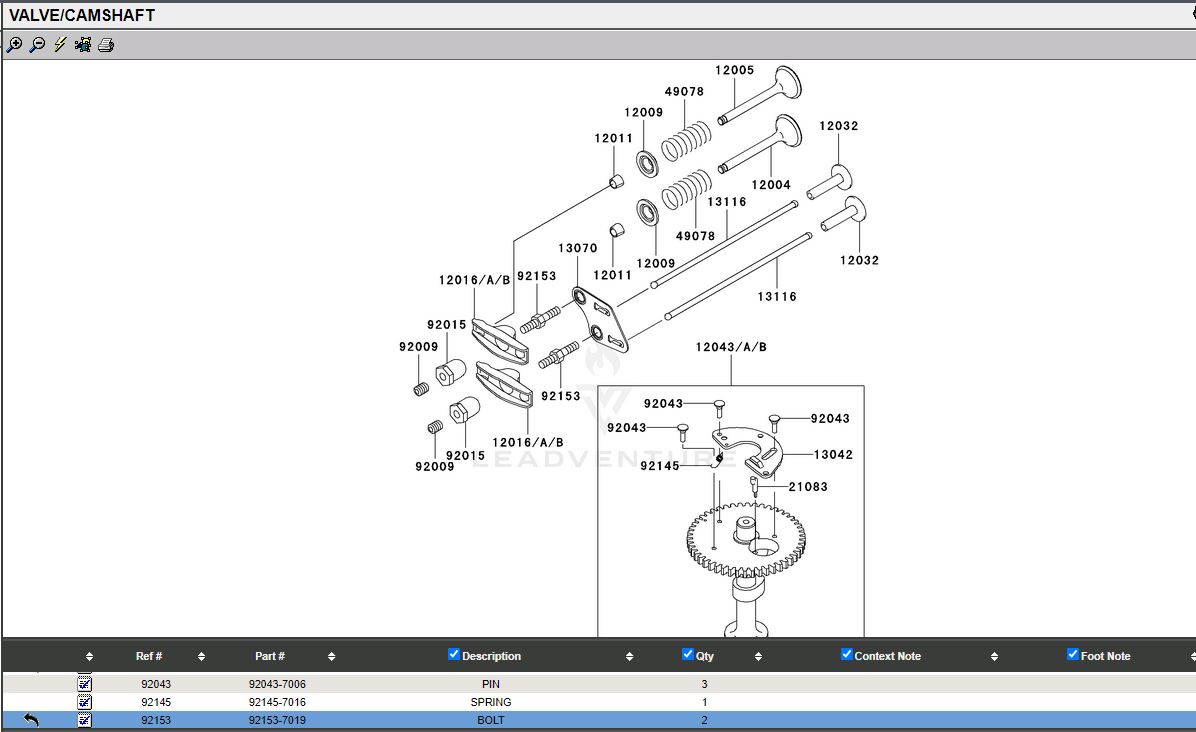Screen dimensions: 1196x732
Task: Disable the Context Note column checkbox
Action: point(847,655)
